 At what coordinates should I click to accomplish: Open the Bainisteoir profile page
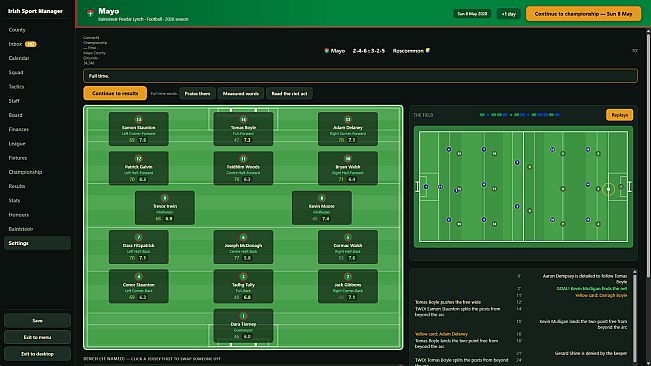point(37,229)
